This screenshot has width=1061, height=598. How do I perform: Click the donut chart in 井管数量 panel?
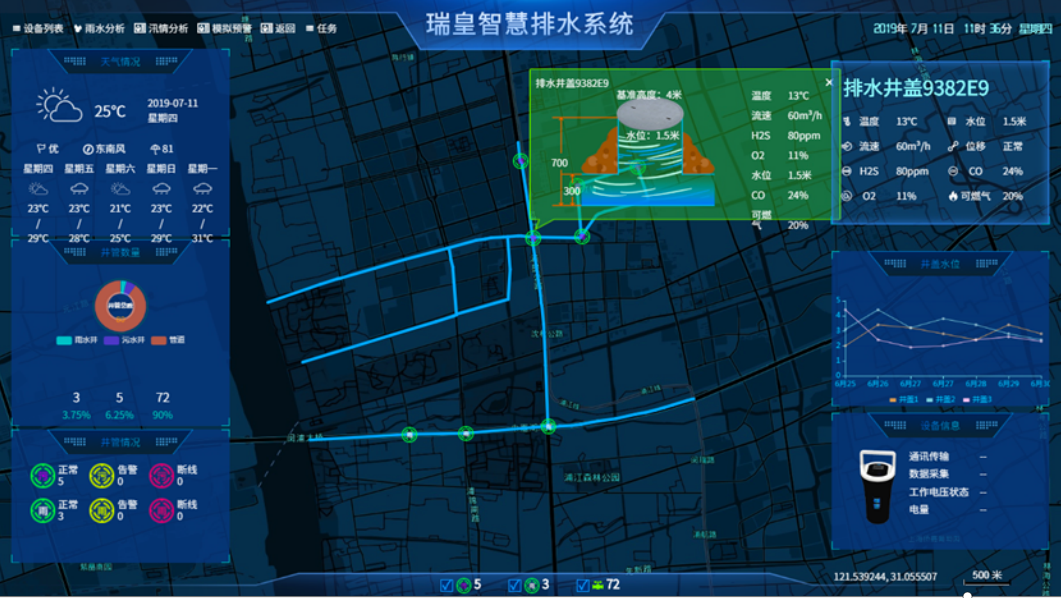click(120, 306)
